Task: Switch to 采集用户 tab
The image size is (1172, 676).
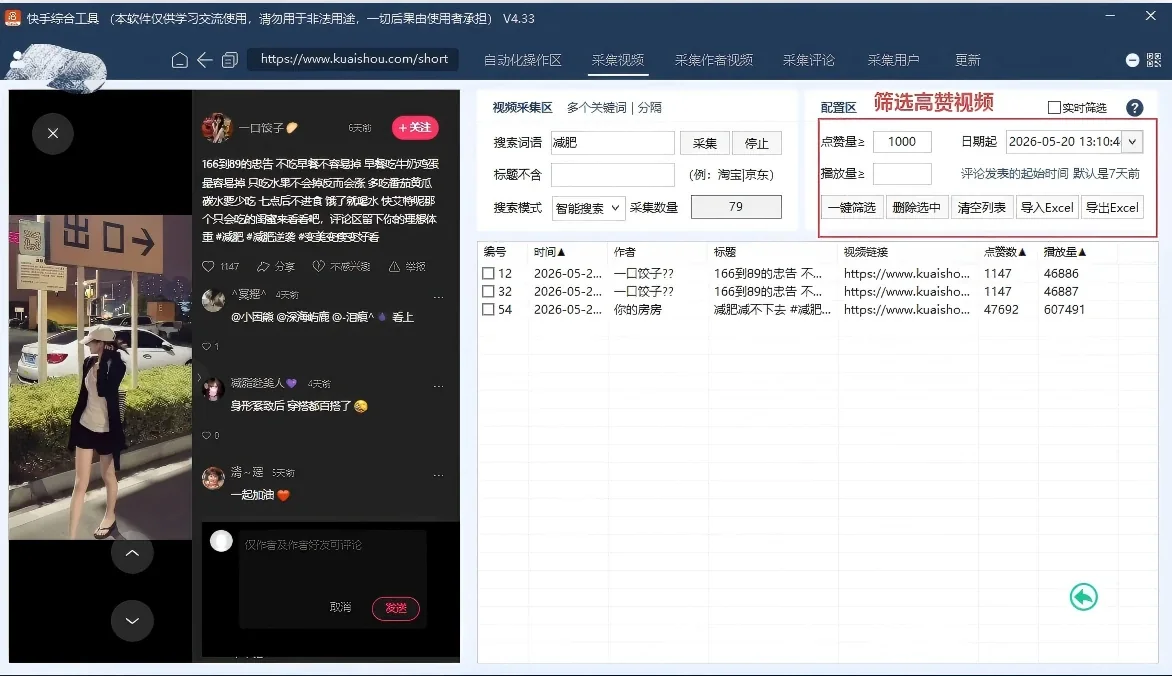Action: pyautogui.click(x=893, y=60)
